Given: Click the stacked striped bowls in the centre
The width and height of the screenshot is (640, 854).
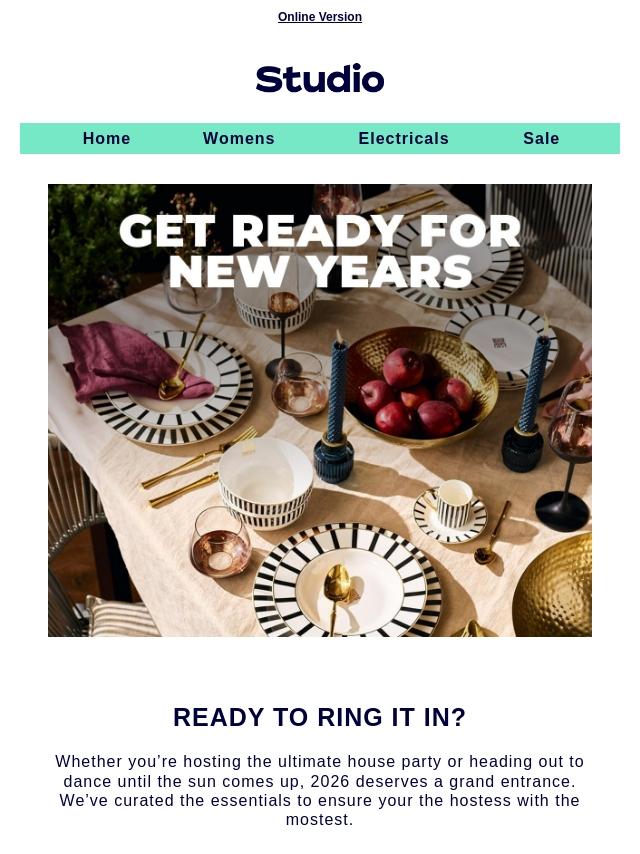Looking at the screenshot, I should 266,484.
